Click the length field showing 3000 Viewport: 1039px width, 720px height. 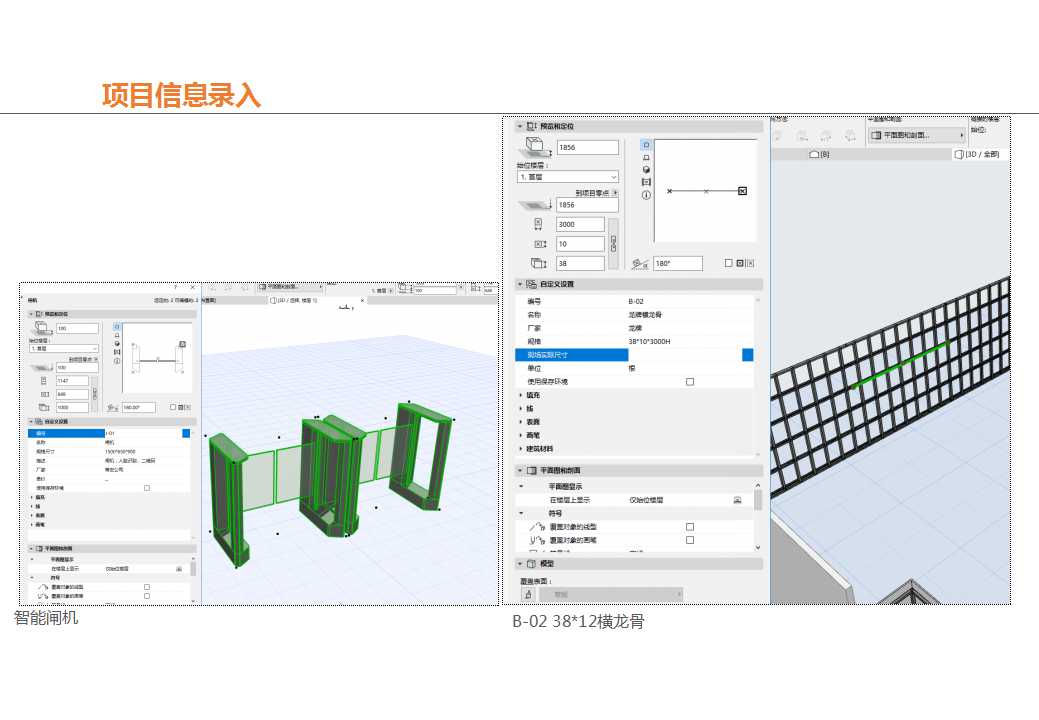pos(580,225)
